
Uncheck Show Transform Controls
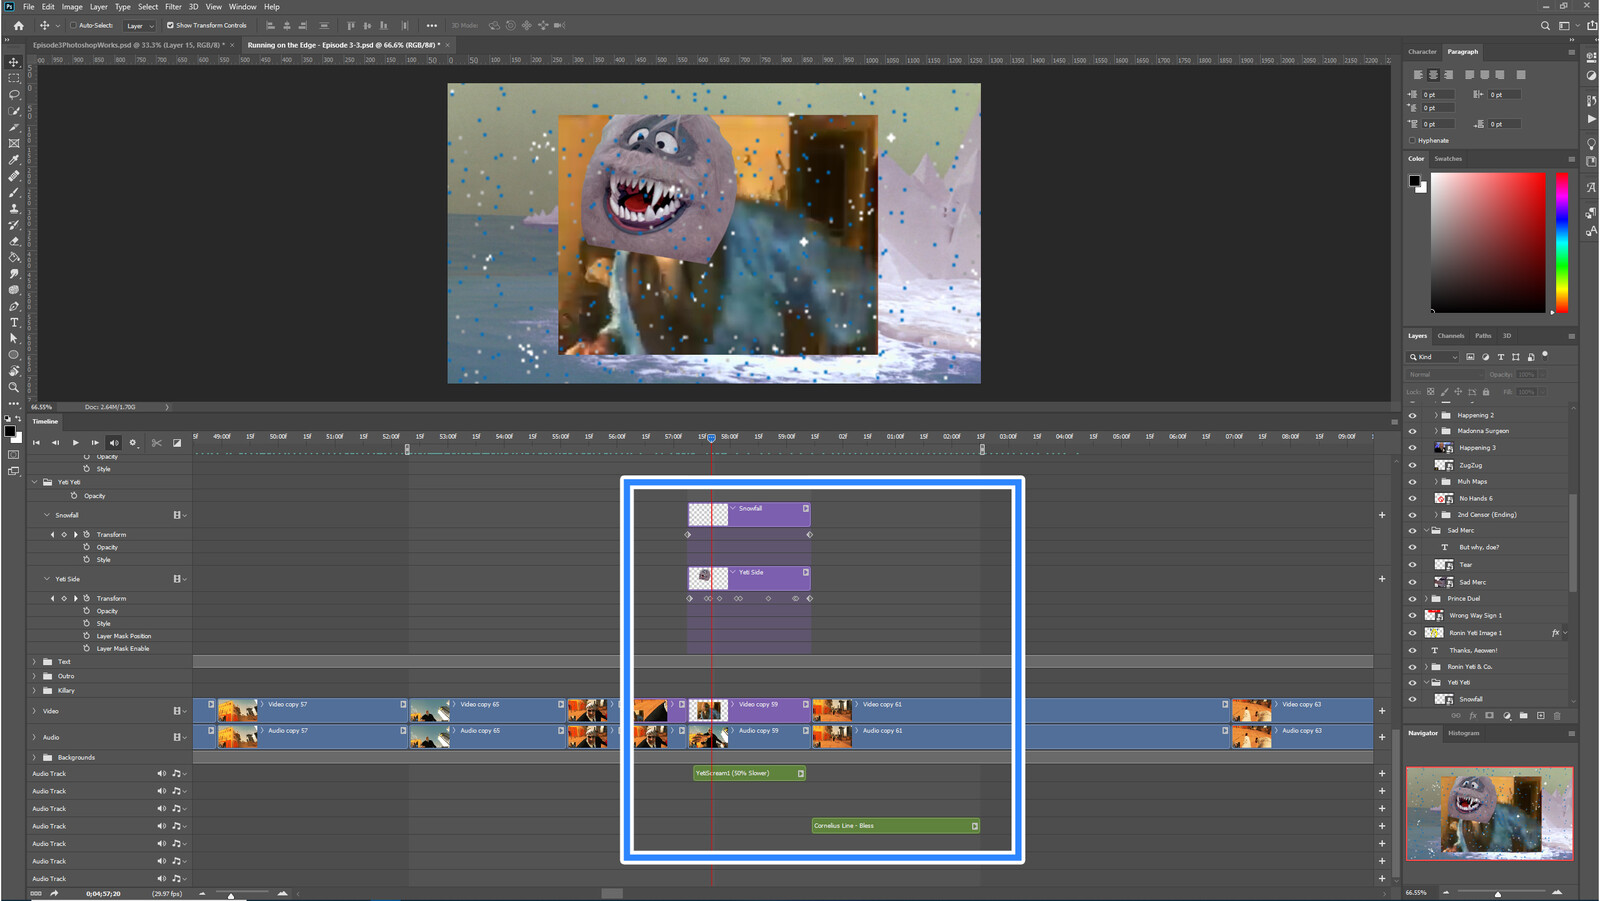click(x=170, y=26)
